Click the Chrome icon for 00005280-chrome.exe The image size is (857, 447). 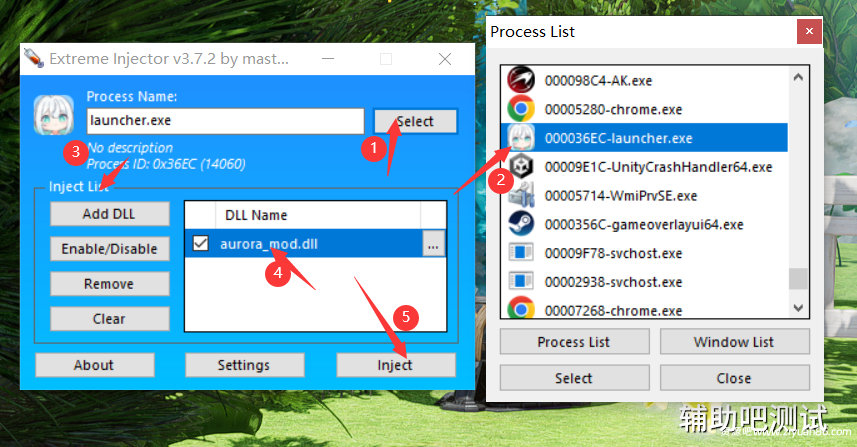521,109
